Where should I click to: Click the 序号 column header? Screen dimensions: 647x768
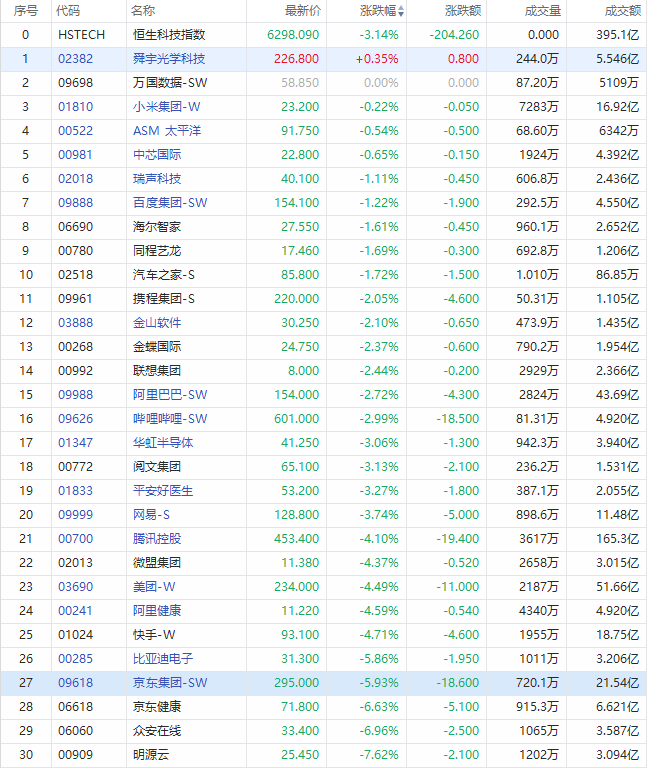pos(25,11)
